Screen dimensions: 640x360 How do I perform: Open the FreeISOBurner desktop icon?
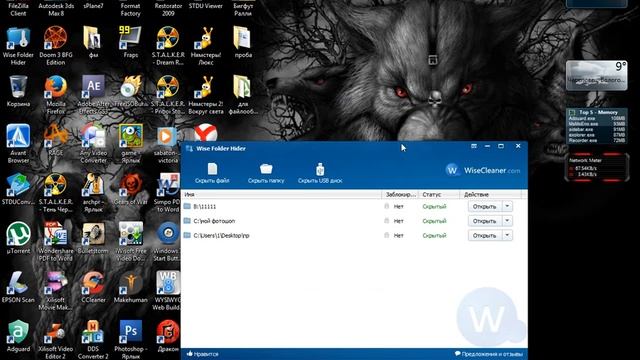pos(131,91)
